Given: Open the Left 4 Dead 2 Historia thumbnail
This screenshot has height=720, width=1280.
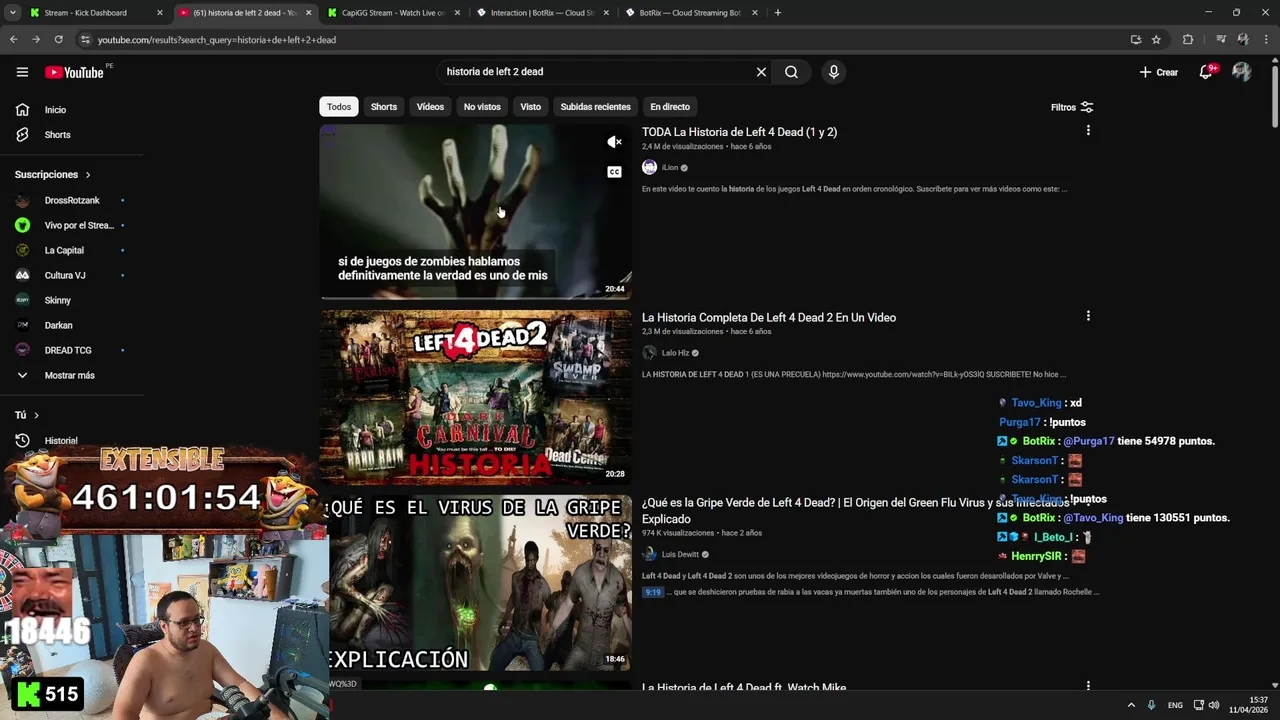Looking at the screenshot, I should [x=476, y=397].
